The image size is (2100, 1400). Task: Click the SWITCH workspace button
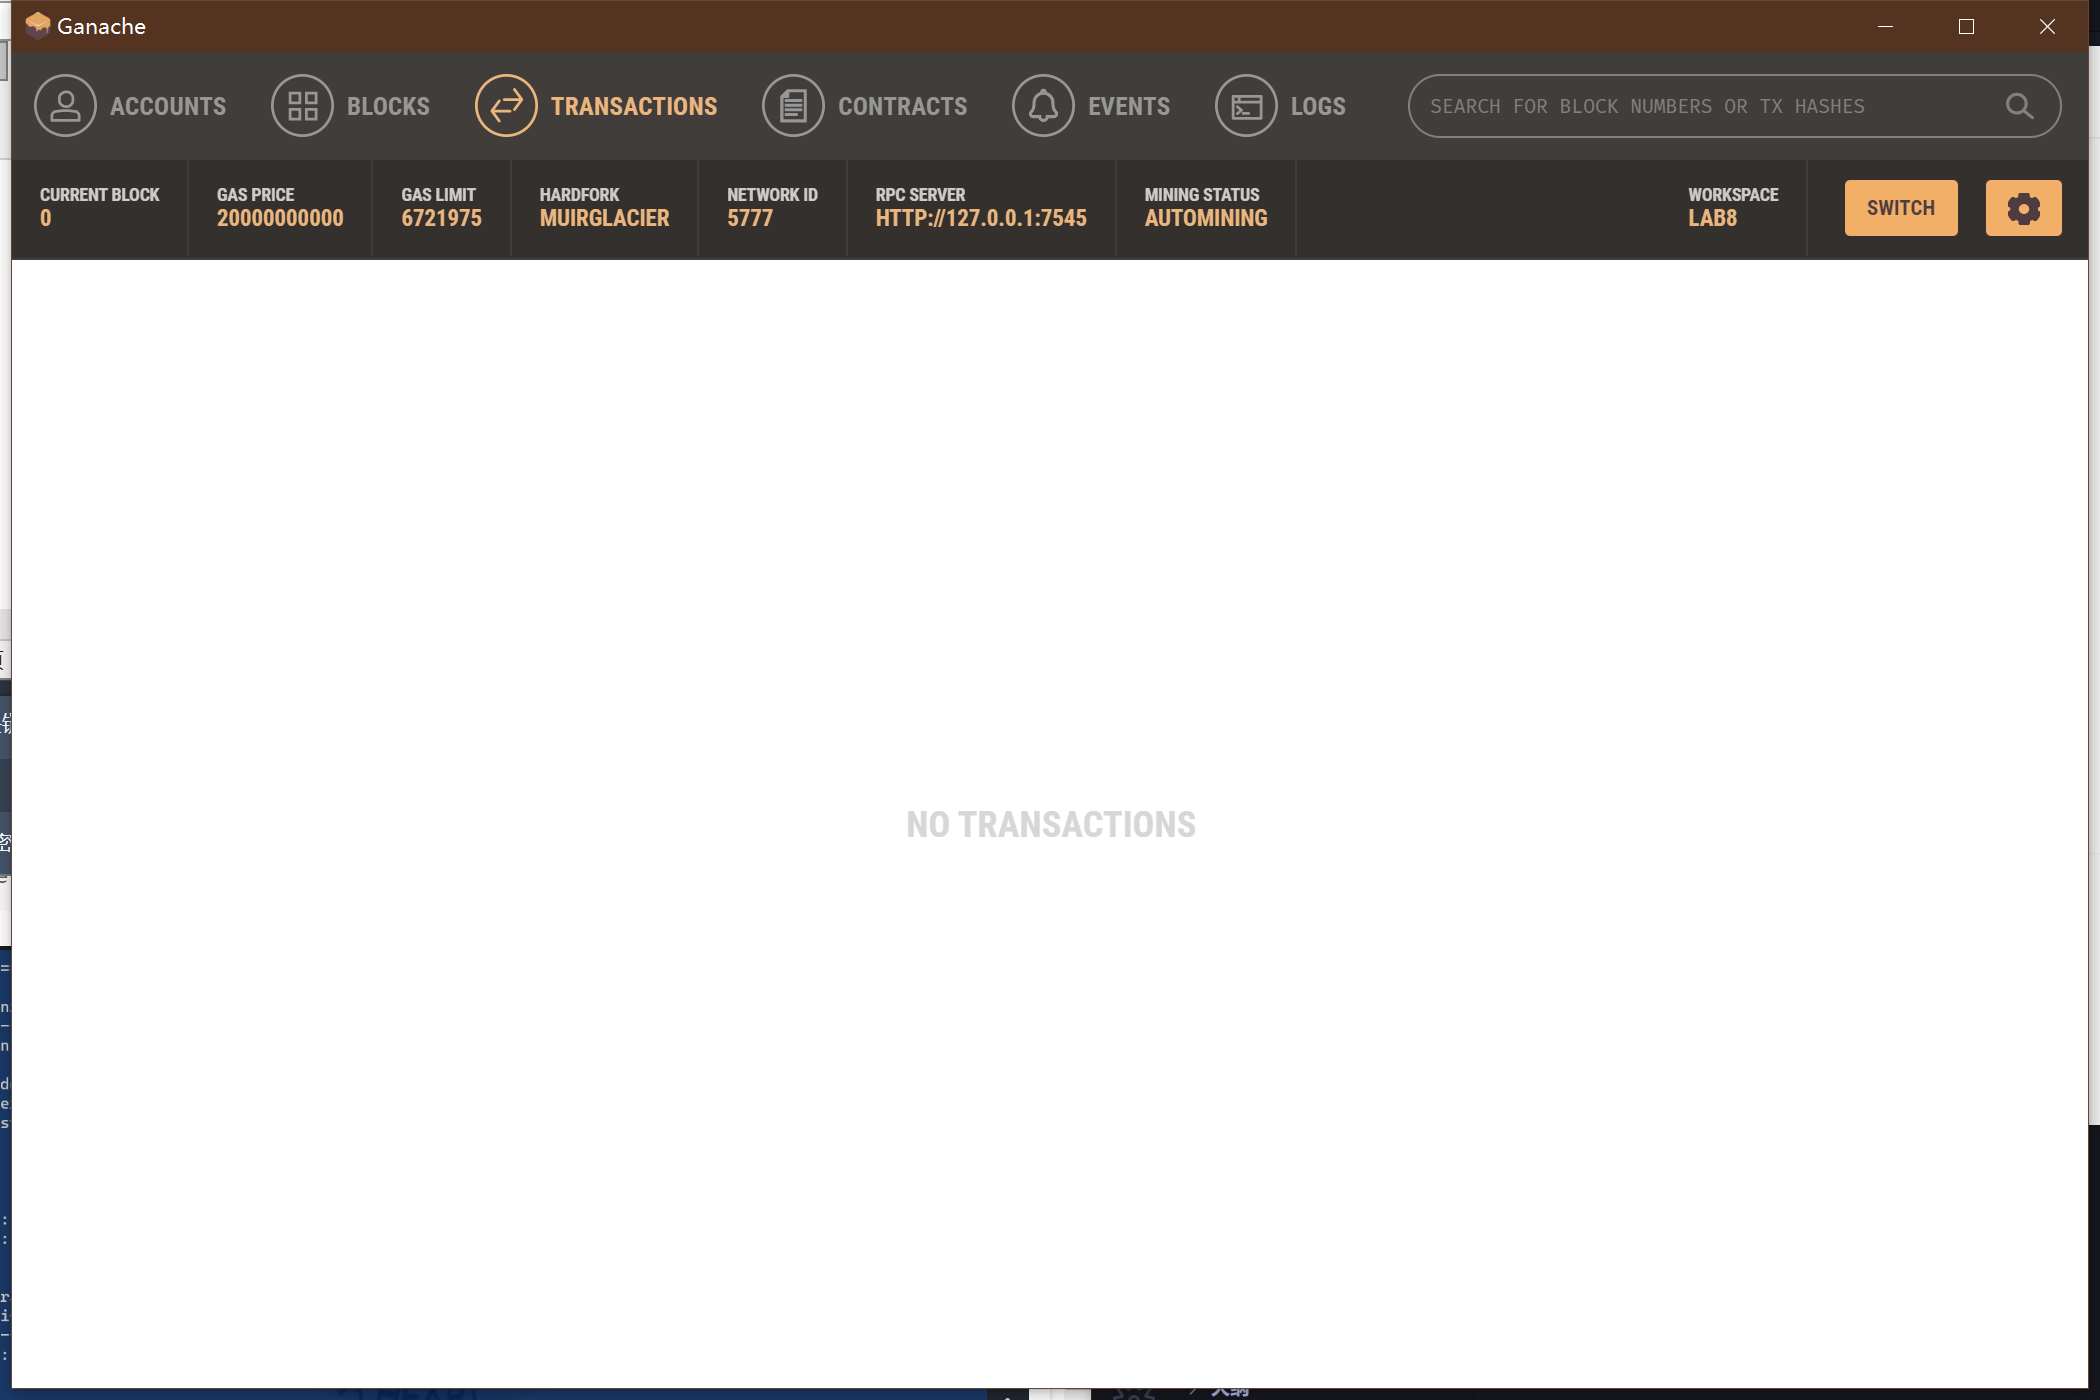[1901, 208]
